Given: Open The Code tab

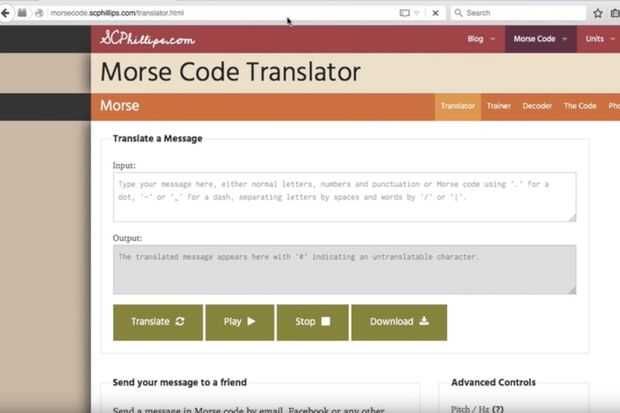Looking at the screenshot, I should [580, 106].
